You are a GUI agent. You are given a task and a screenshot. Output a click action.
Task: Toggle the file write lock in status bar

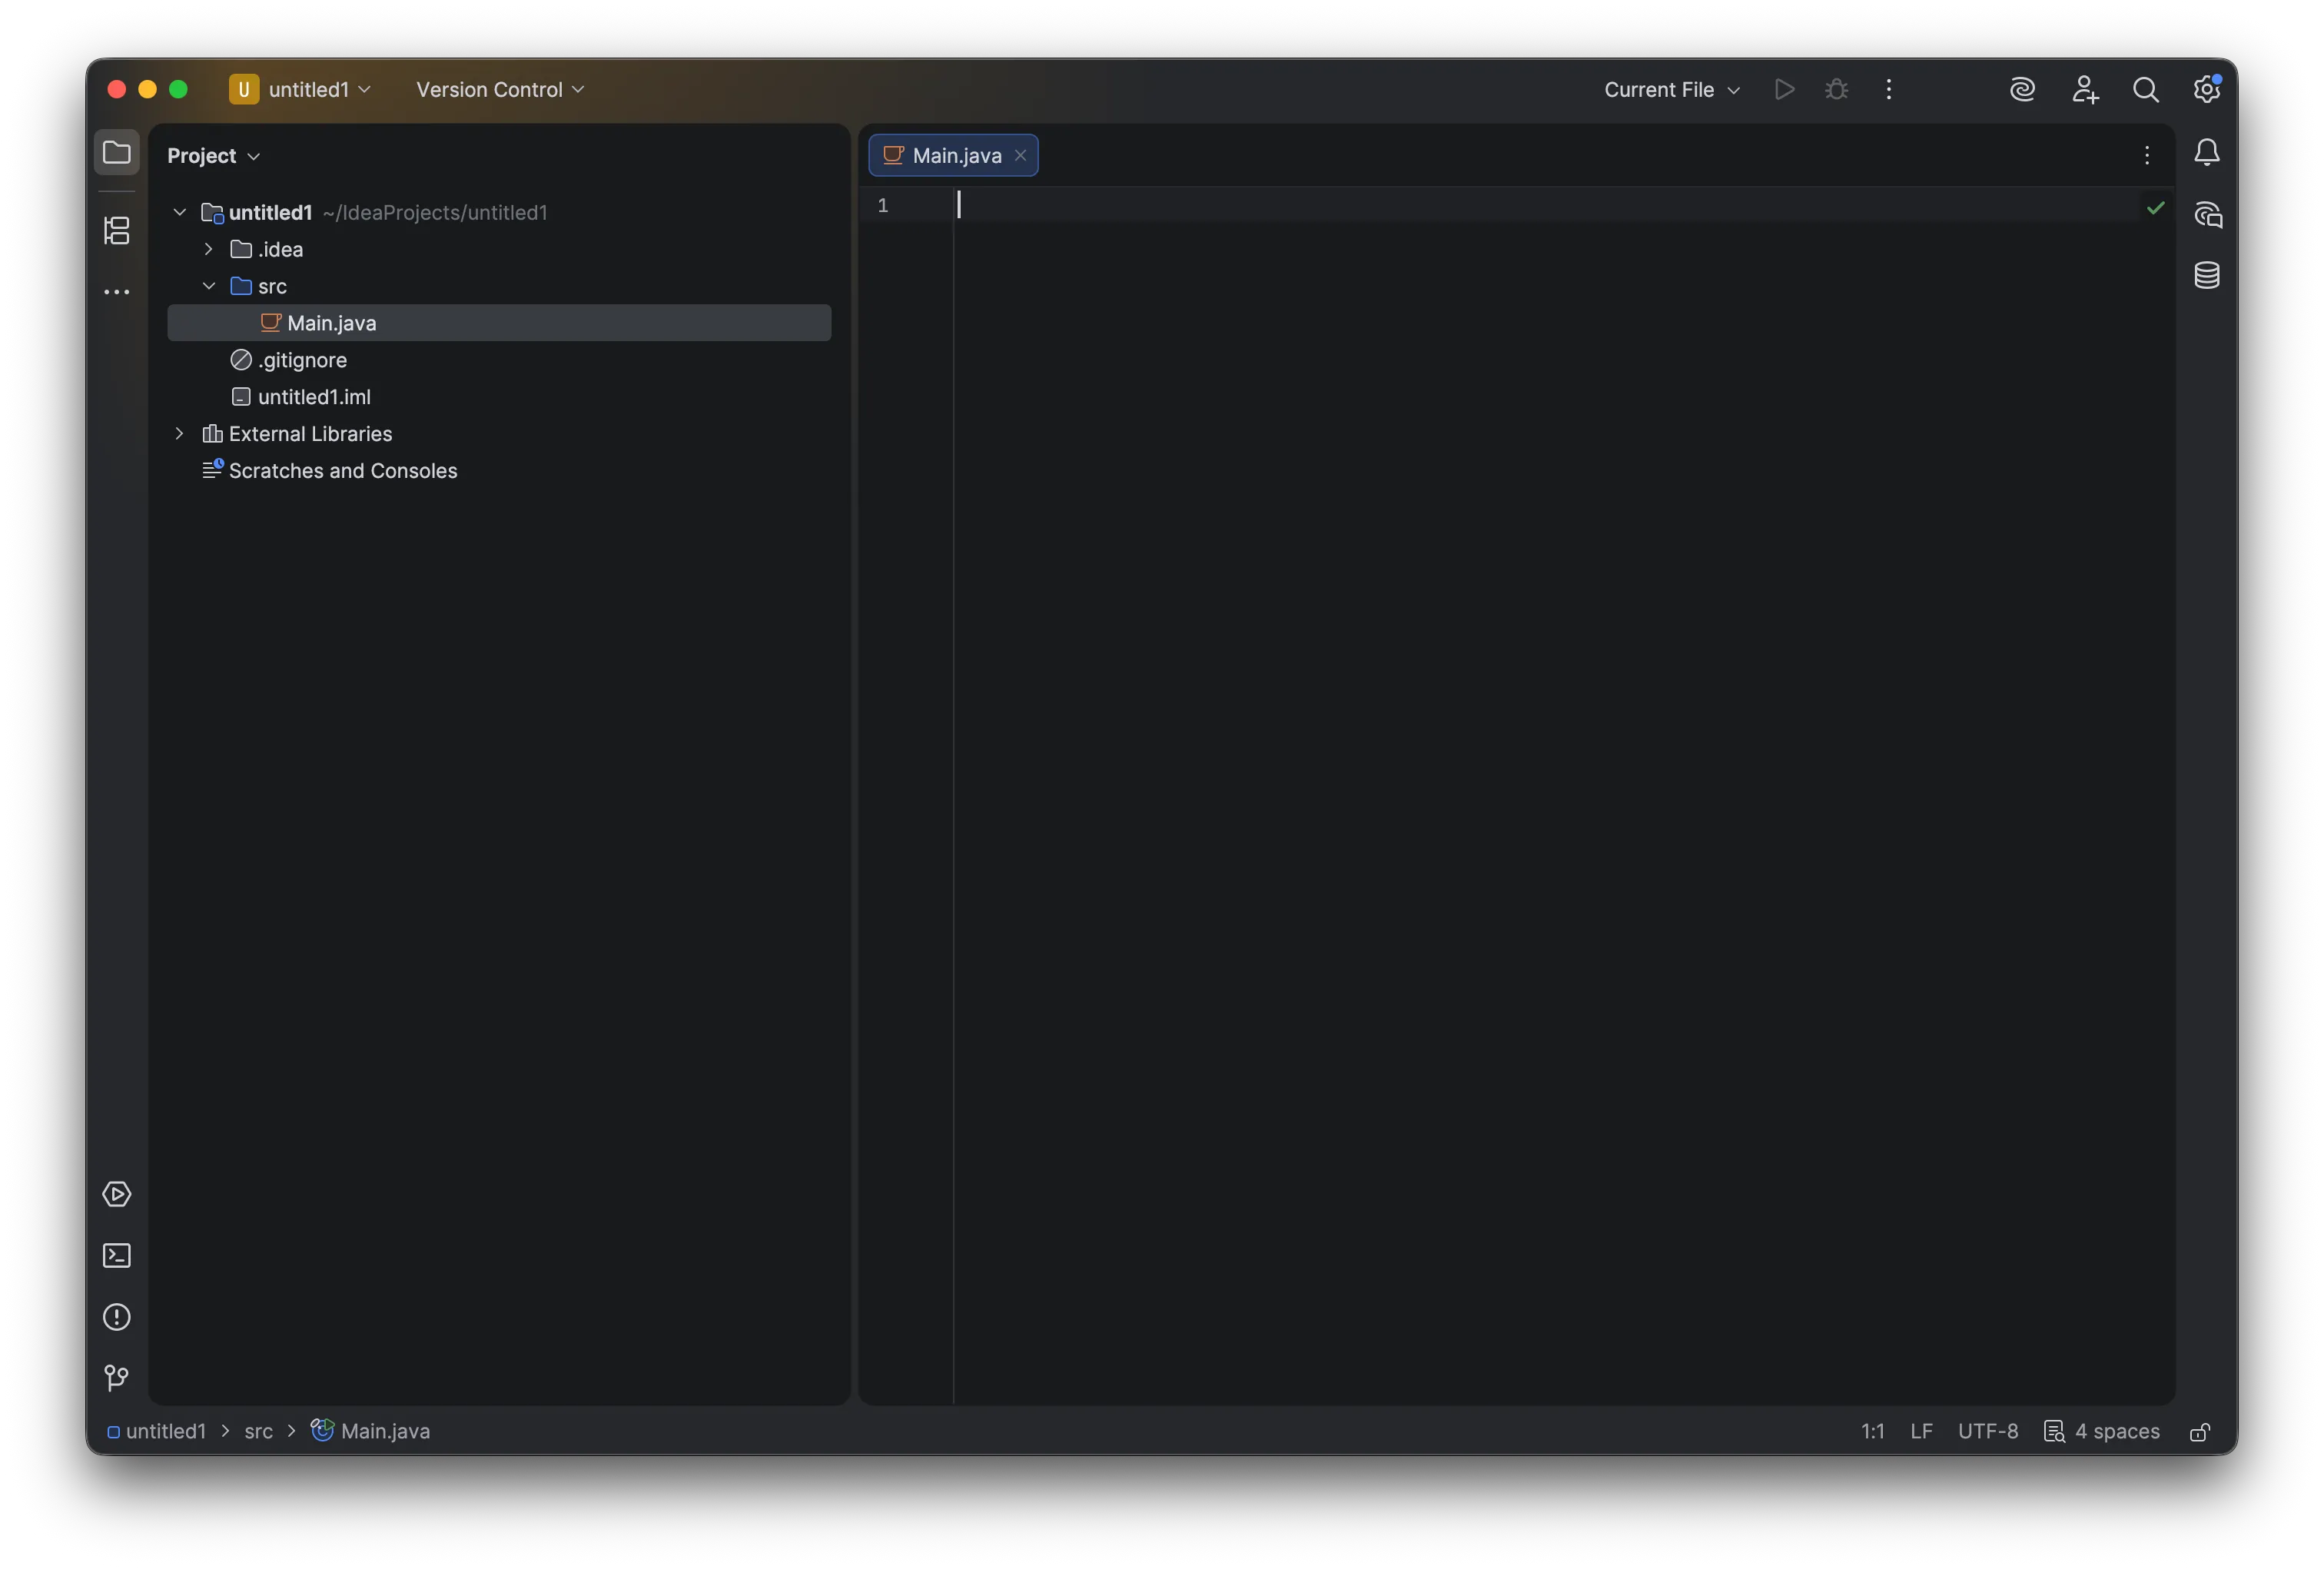coord(2199,1431)
